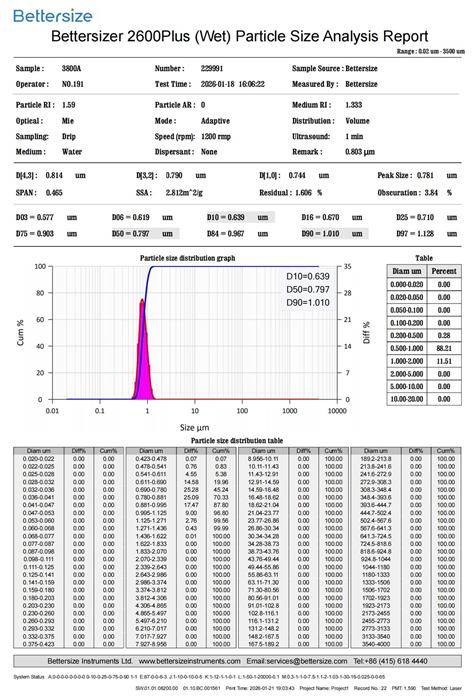Click D90=1.010 in the graph legend
This screenshot has height=700, width=473.
coord(308,302)
